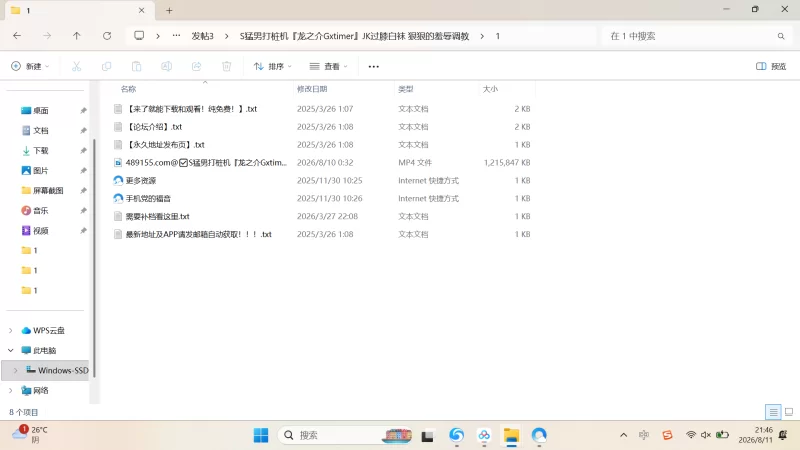Open the 发帖3 breadcrumb folder
This screenshot has height=450, width=800.
click(202, 36)
